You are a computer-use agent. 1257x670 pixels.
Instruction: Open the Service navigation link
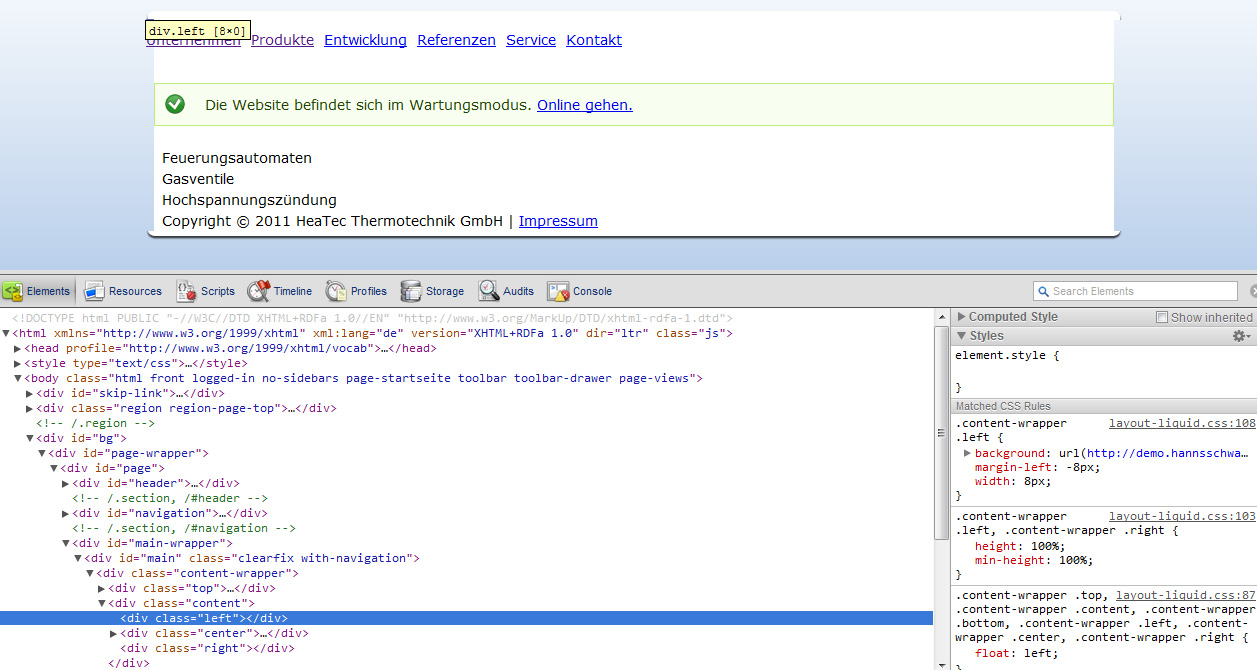click(531, 40)
